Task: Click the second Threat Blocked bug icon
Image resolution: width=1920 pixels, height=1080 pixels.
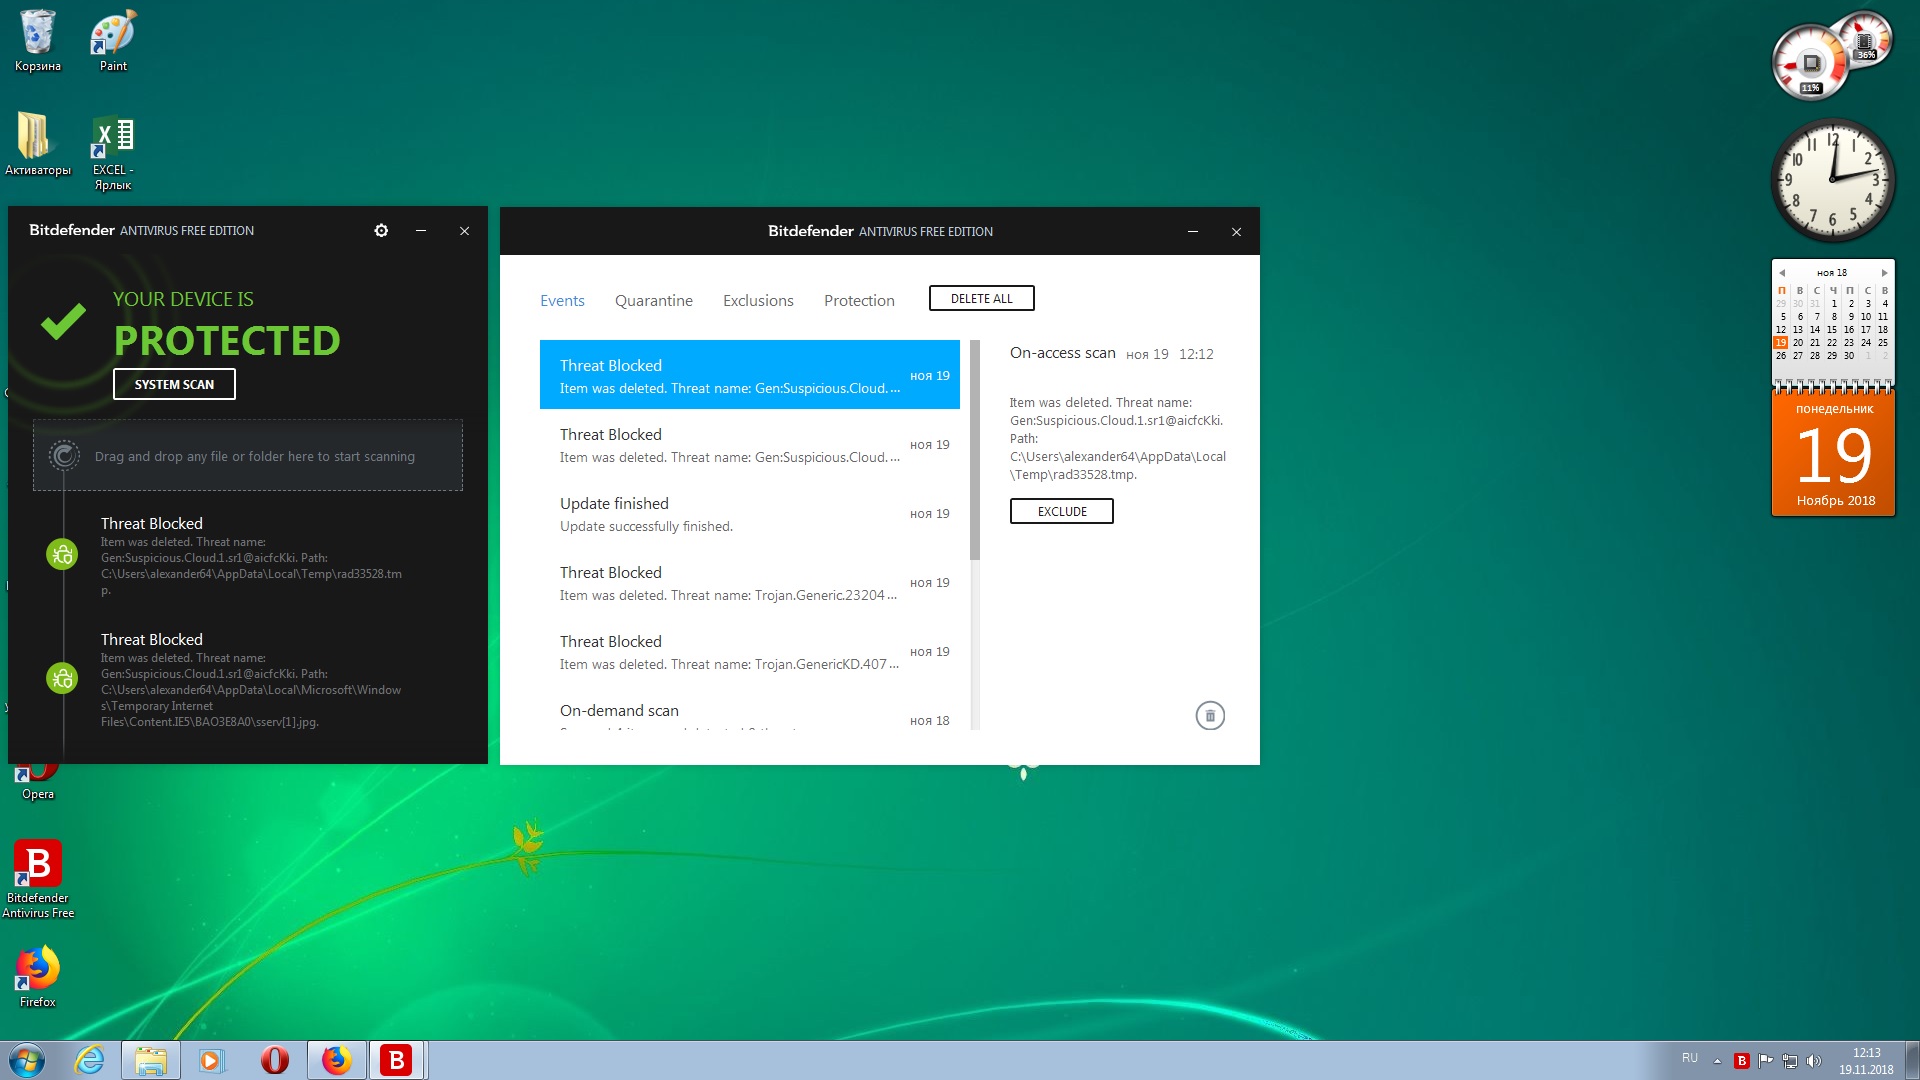Action: coord(62,679)
